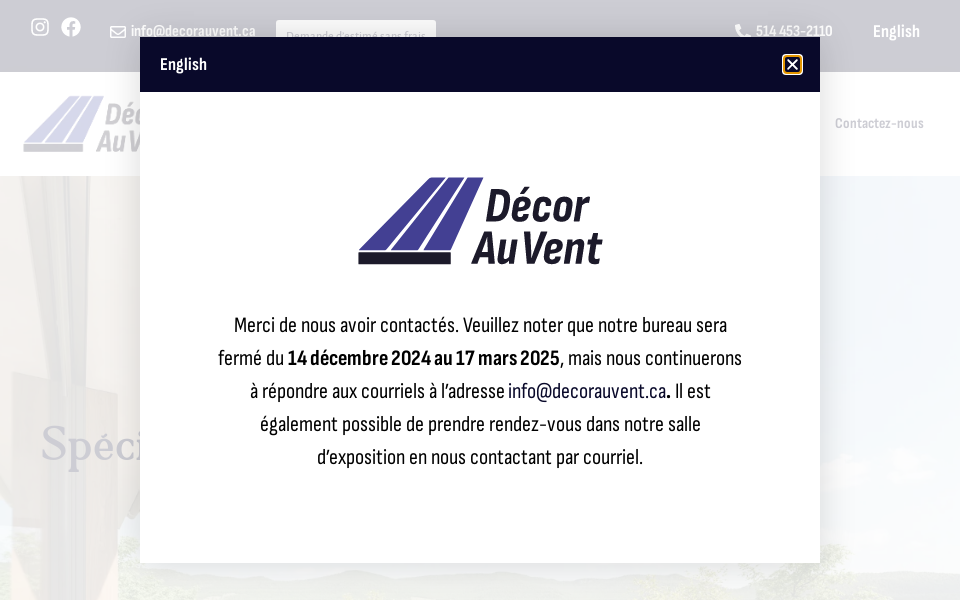Click the bold closure dates text in the message
960x600 pixels.
(x=424, y=358)
